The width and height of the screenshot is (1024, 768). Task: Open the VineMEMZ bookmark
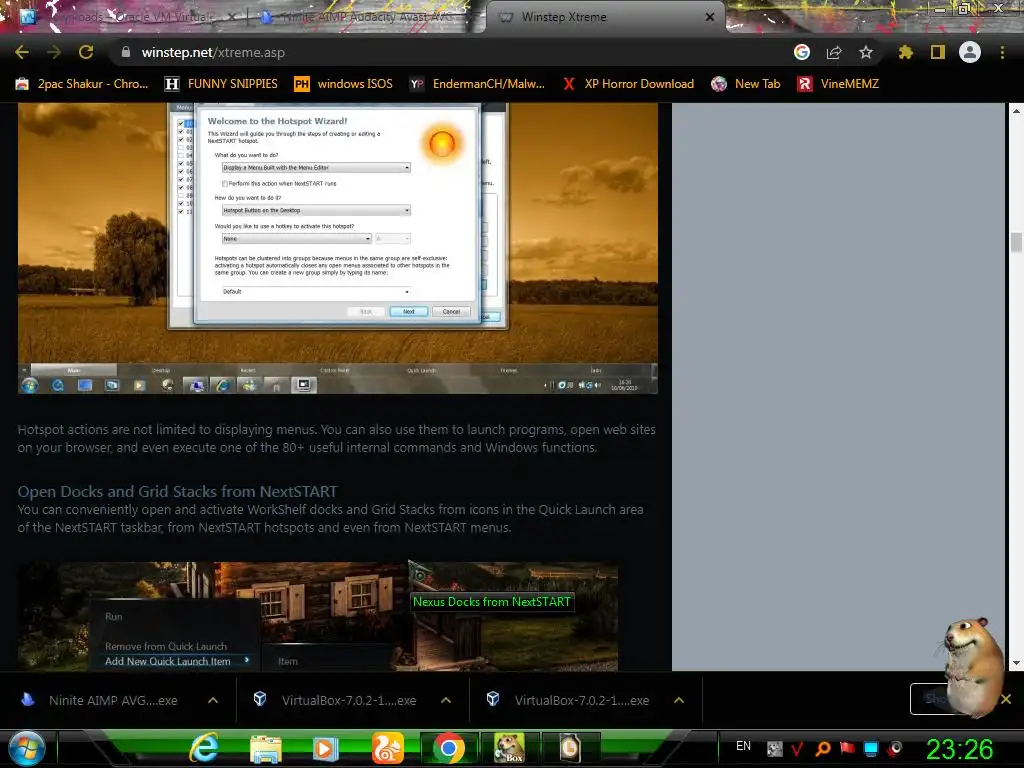pos(839,84)
